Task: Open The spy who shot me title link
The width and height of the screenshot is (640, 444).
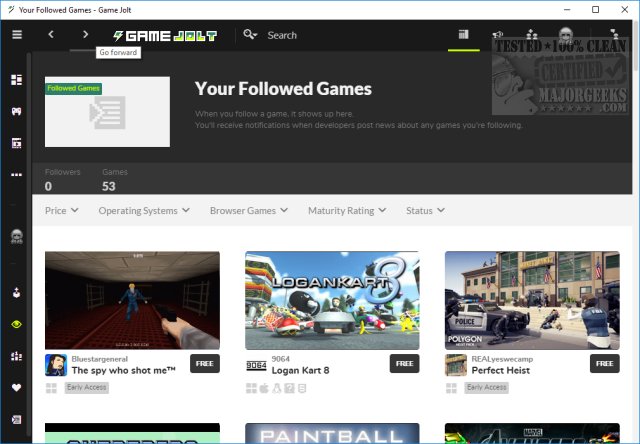Action: tap(124, 371)
